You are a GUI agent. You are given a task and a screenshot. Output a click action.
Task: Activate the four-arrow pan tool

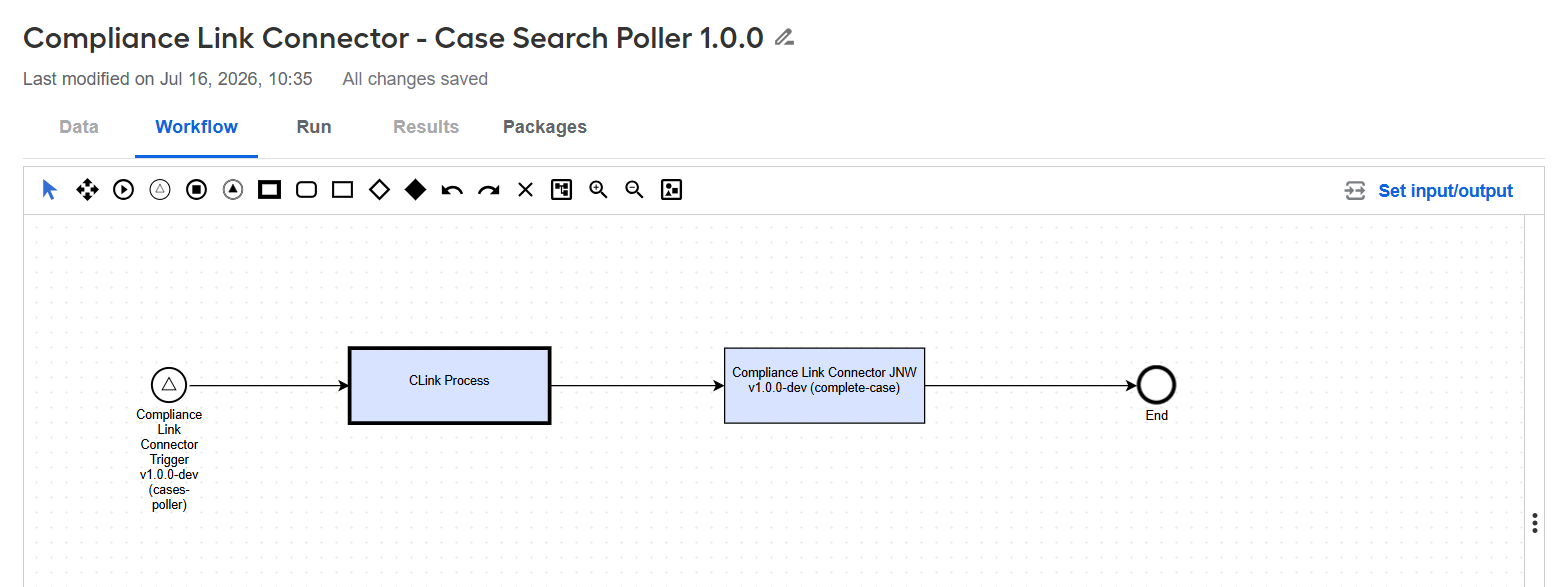(x=87, y=190)
